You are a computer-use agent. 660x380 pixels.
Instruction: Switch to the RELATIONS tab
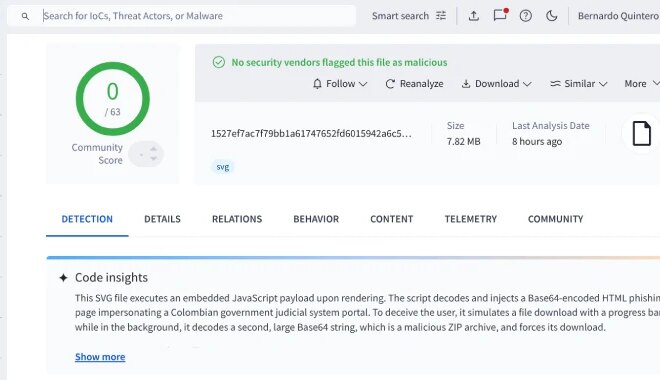click(237, 219)
